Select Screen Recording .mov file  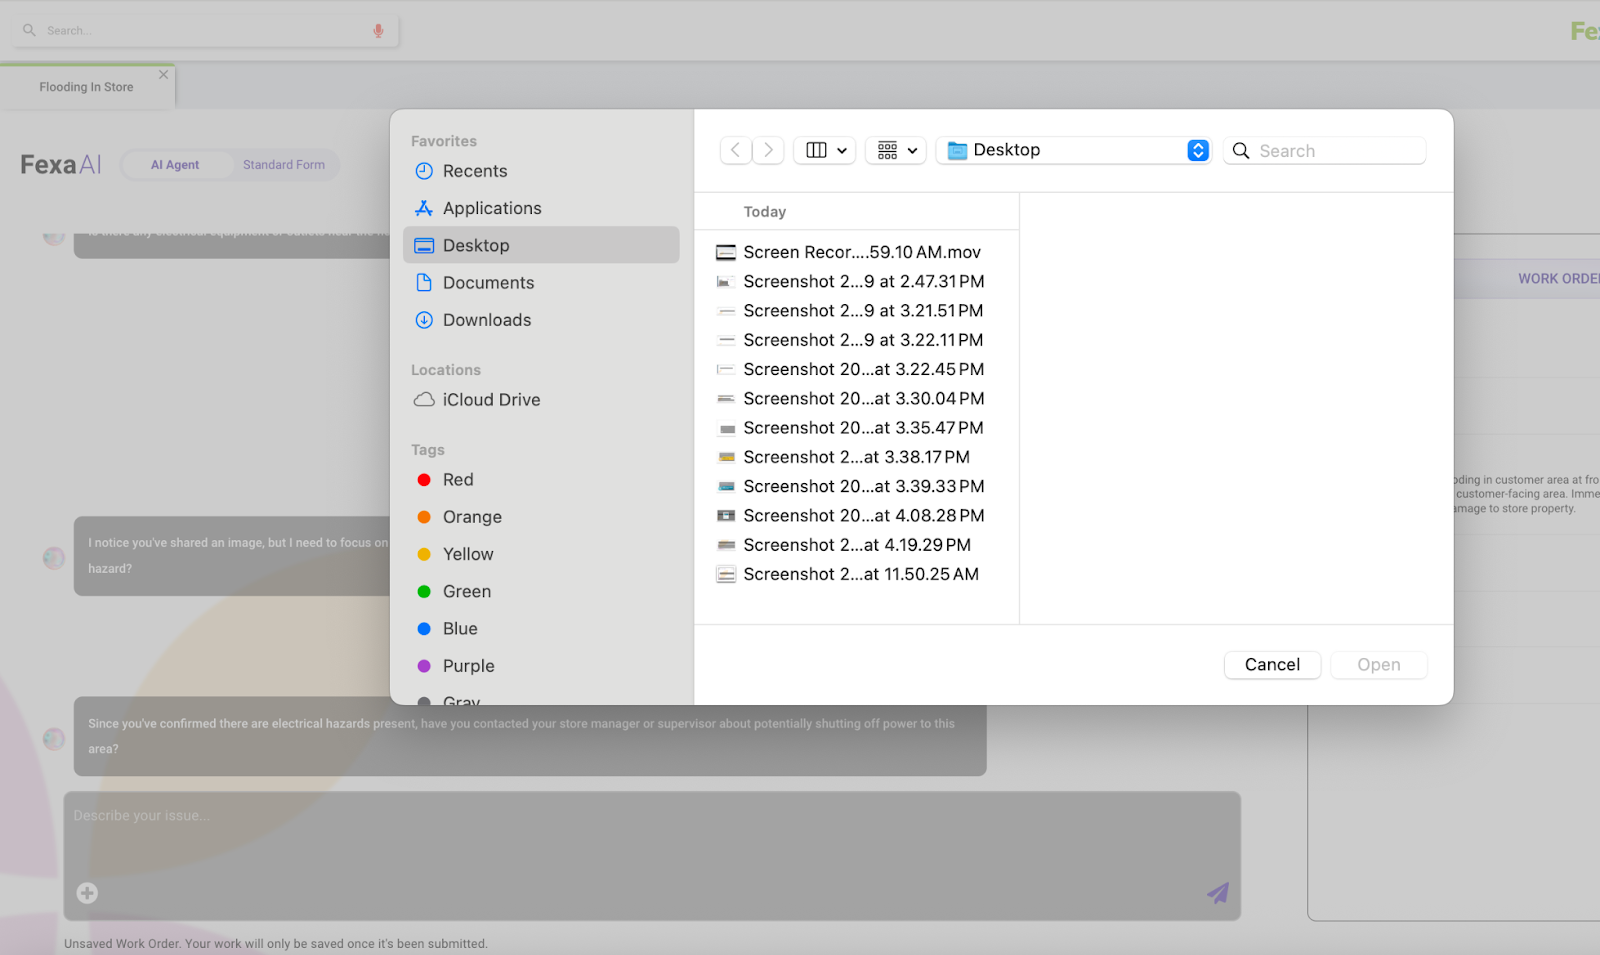[x=861, y=252]
